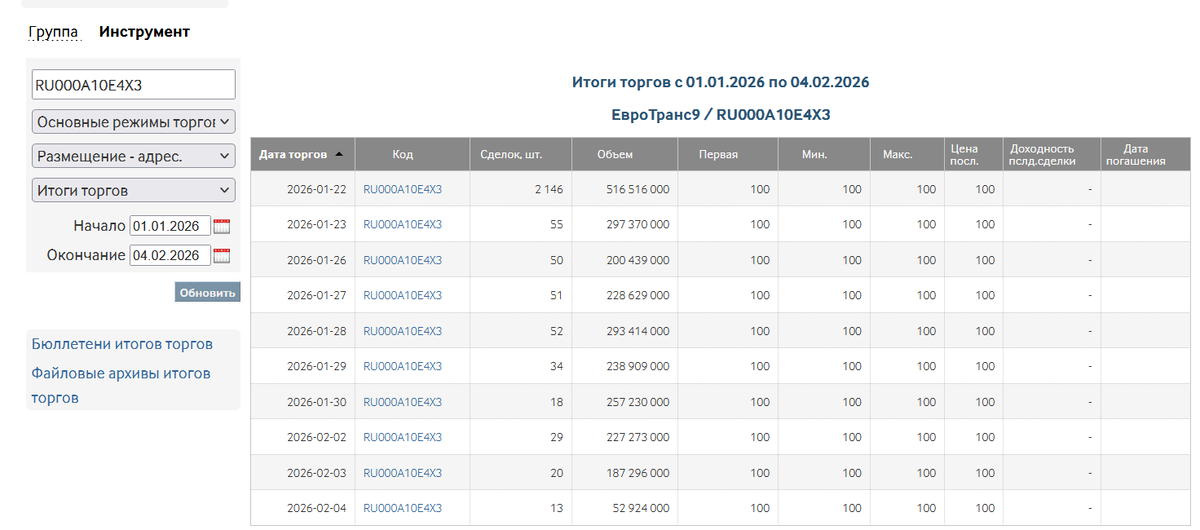Click the volume value 516 516 000

pyautogui.click(x=638, y=189)
